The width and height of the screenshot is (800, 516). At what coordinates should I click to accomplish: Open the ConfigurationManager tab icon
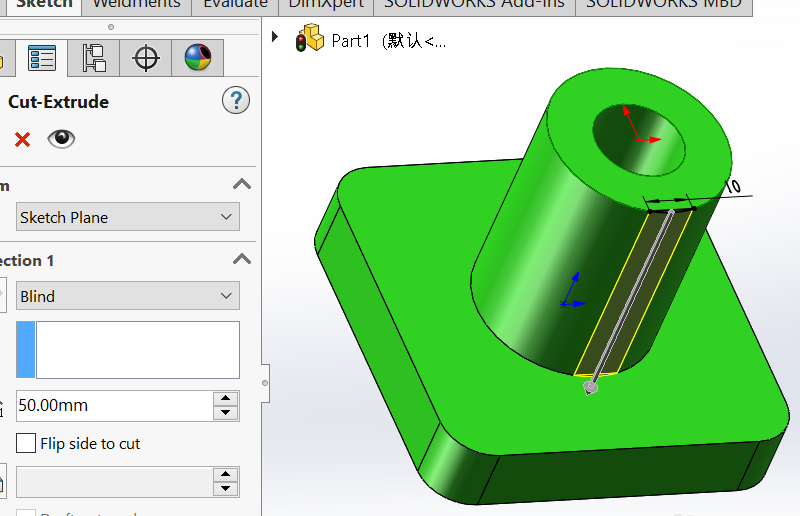tap(94, 58)
